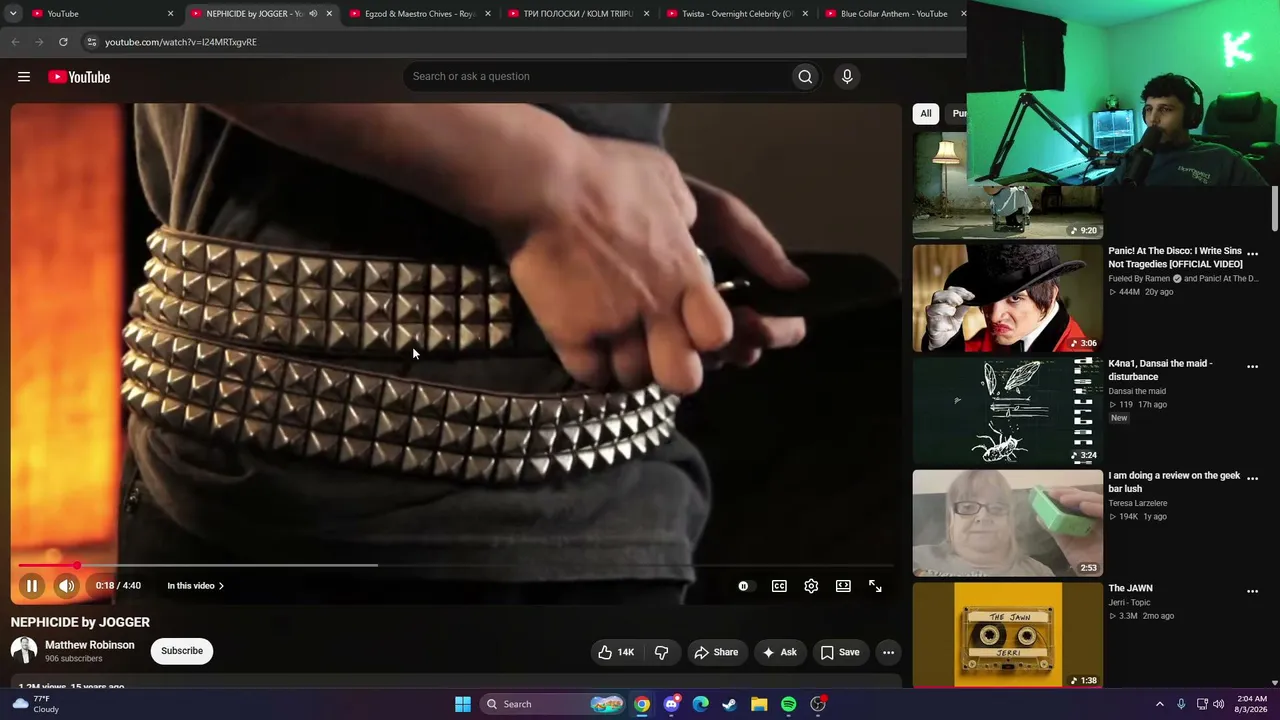
Task: Enter full screen mode
Action: tap(875, 586)
